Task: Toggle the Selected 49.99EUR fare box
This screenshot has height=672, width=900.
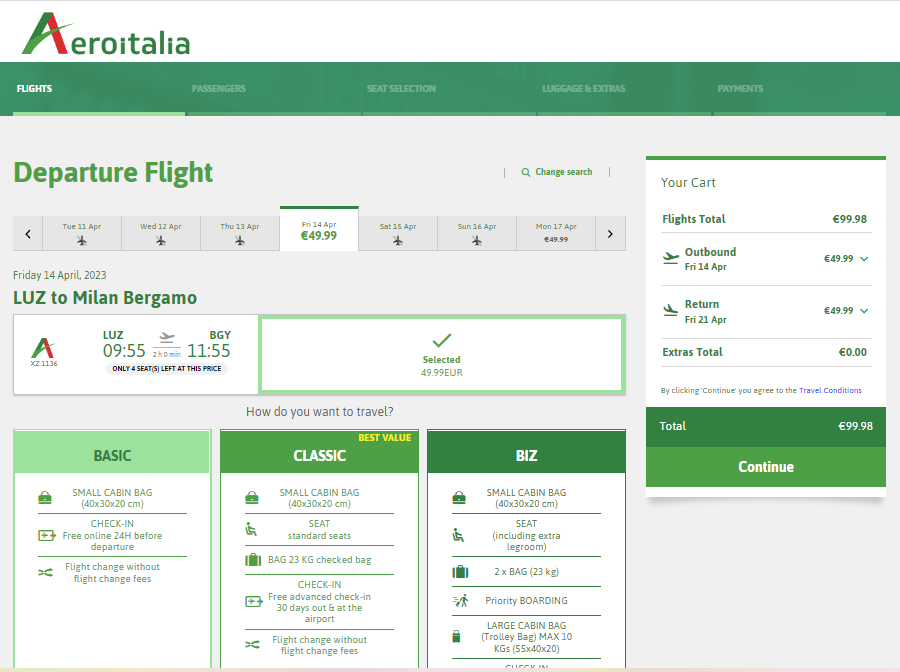Action: pyautogui.click(x=441, y=354)
